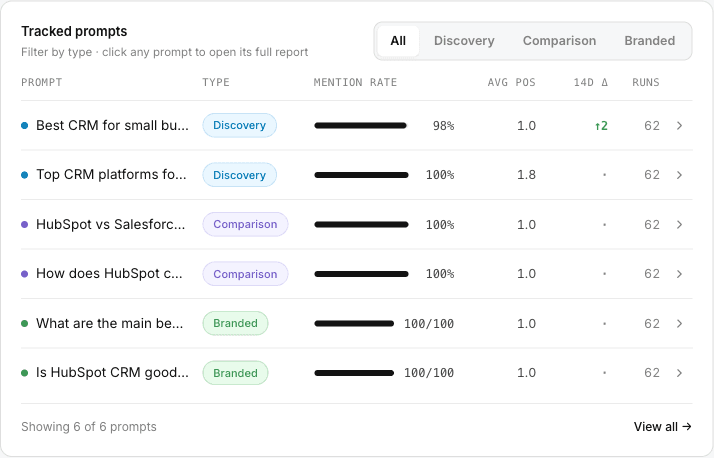Switch to the Discovery filter tab
This screenshot has height=458, width=714.
(464, 41)
